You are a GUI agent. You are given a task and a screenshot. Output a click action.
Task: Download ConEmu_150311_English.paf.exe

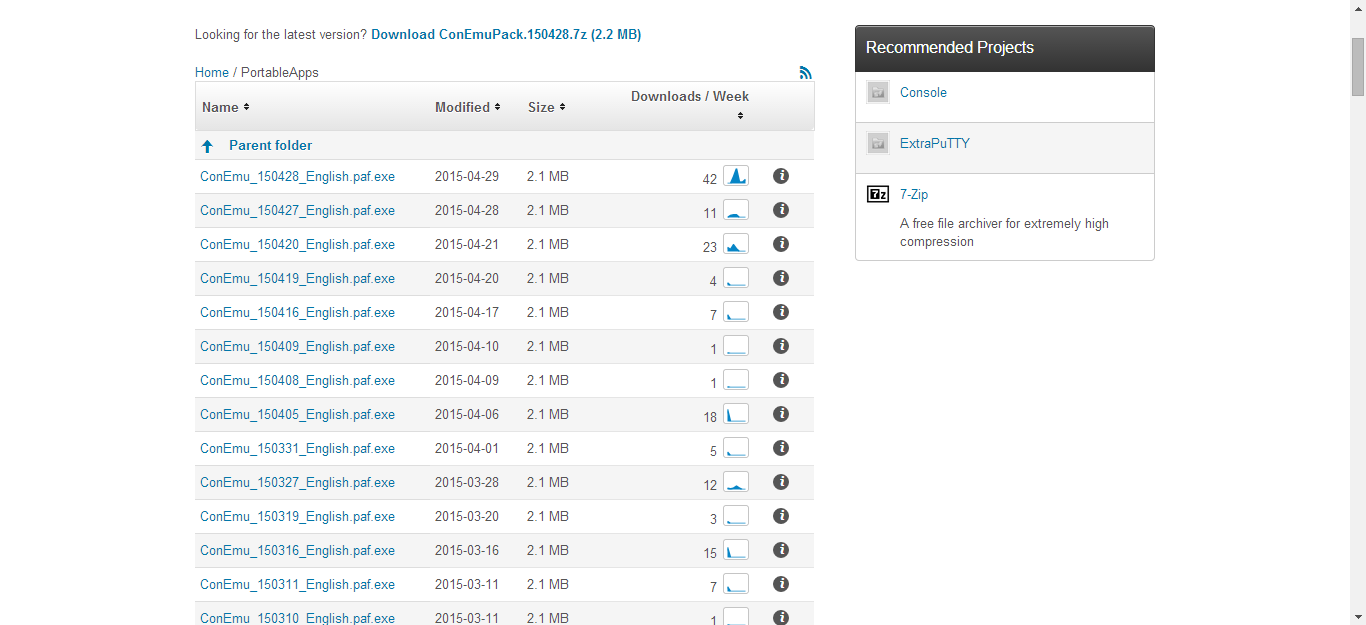coord(297,585)
